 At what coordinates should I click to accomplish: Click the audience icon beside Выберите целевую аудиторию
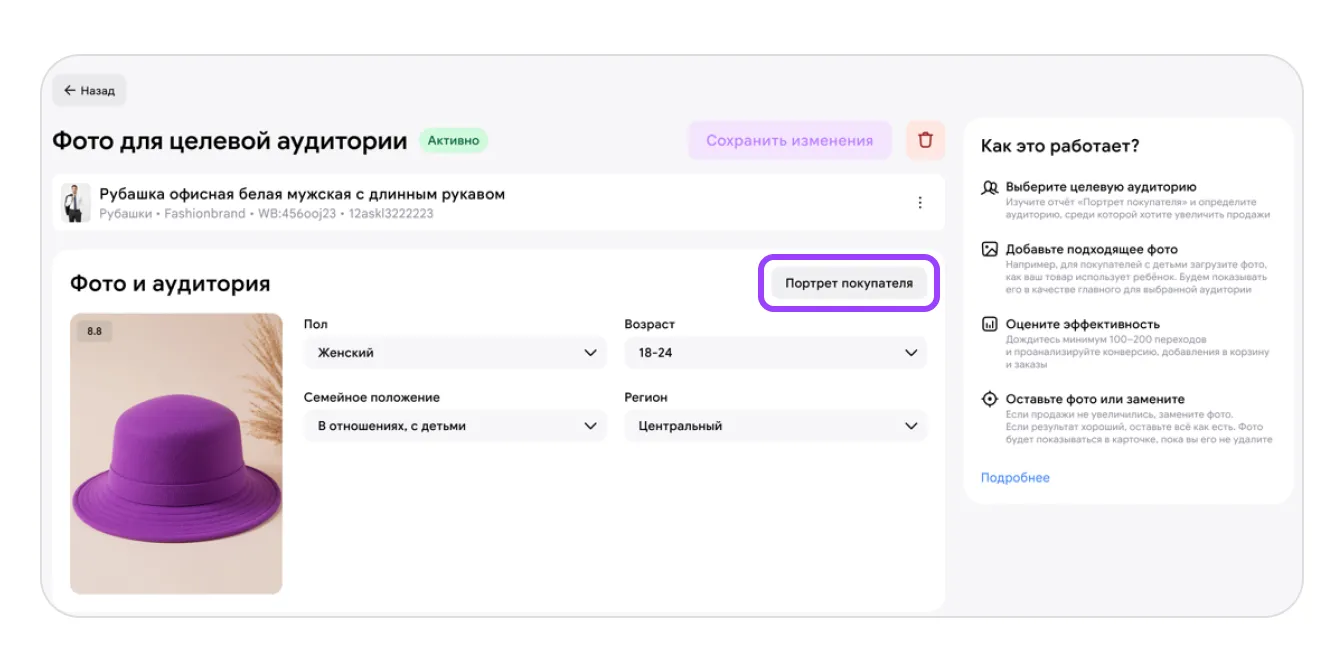(989, 187)
